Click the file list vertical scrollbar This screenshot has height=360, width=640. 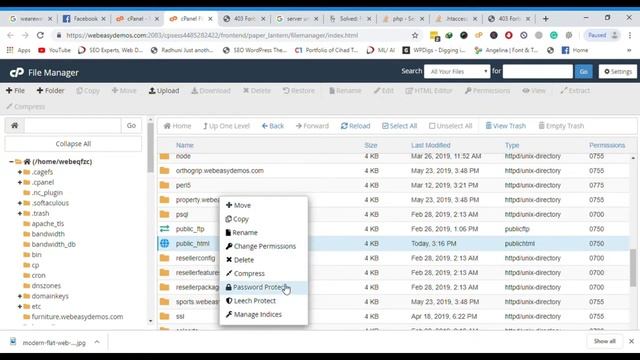(x=633, y=267)
